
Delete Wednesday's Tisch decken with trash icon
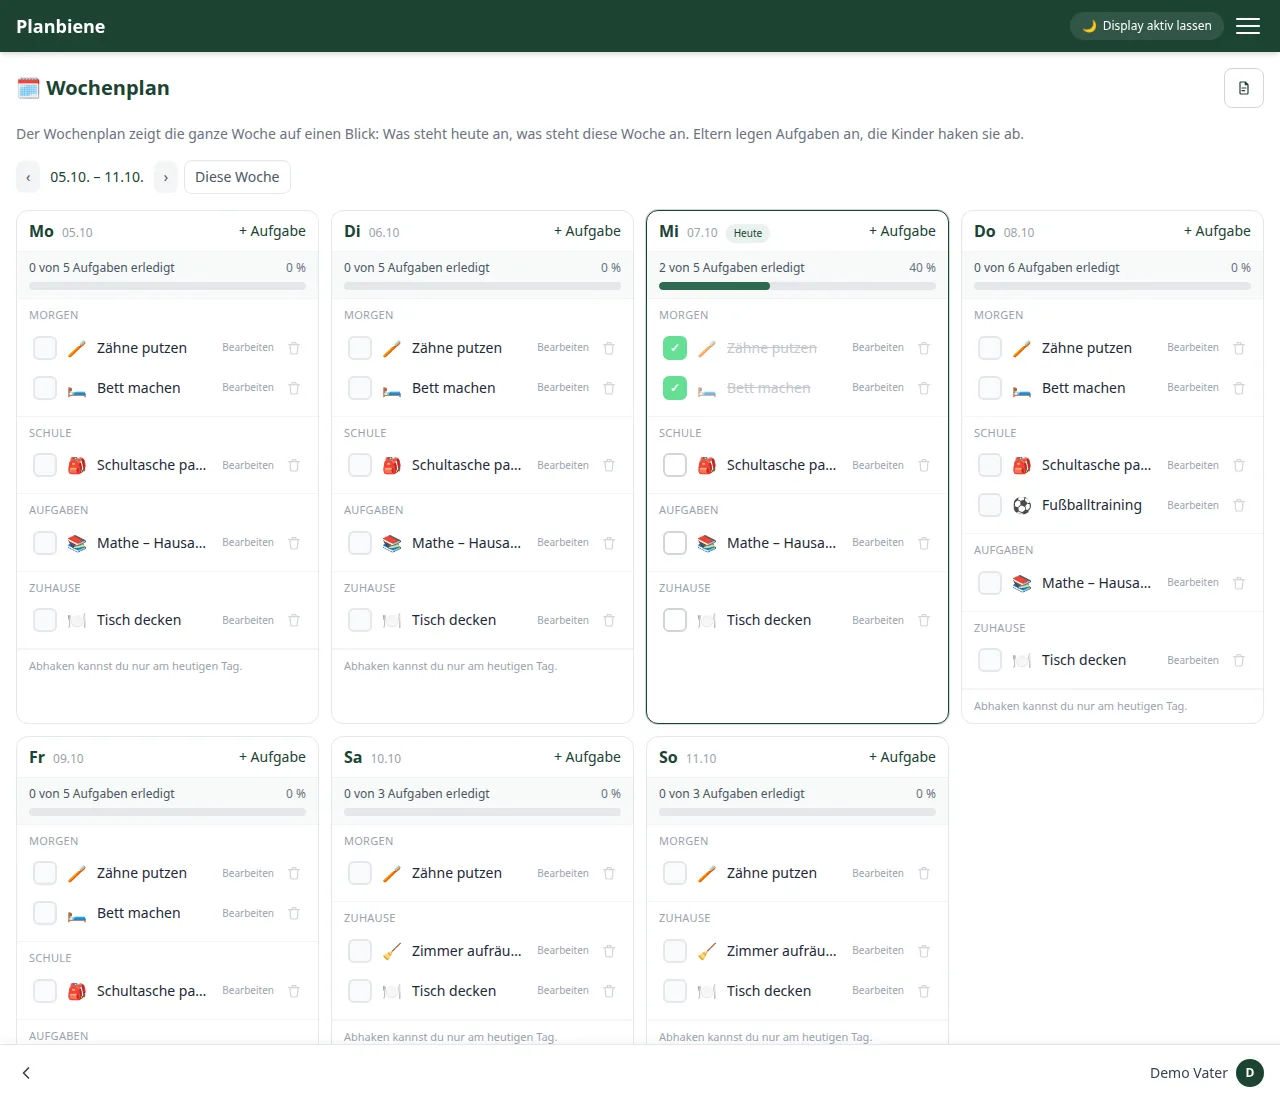[924, 620]
